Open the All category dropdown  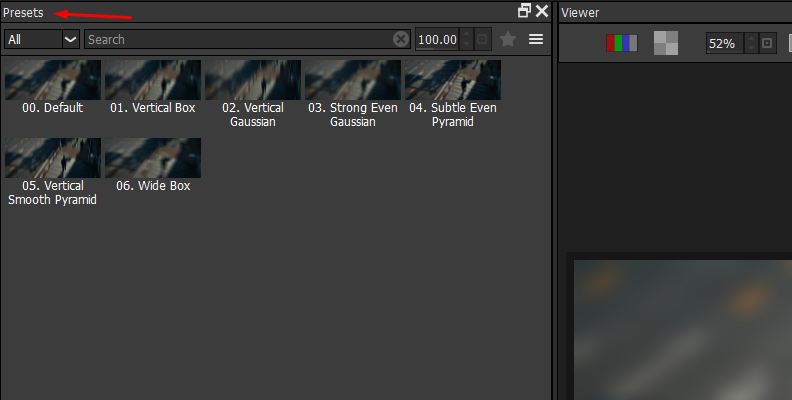[x=42, y=39]
